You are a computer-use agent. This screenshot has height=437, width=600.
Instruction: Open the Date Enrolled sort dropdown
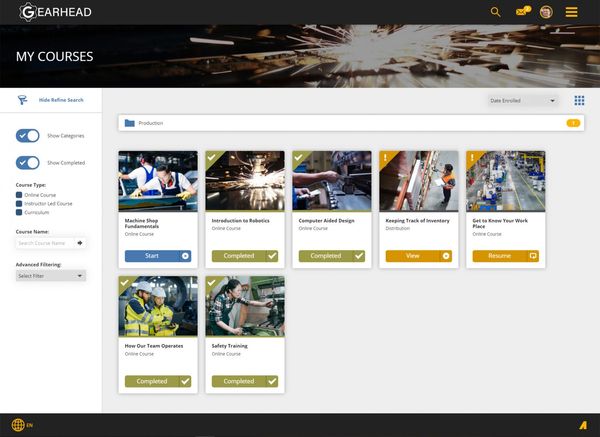click(x=523, y=101)
